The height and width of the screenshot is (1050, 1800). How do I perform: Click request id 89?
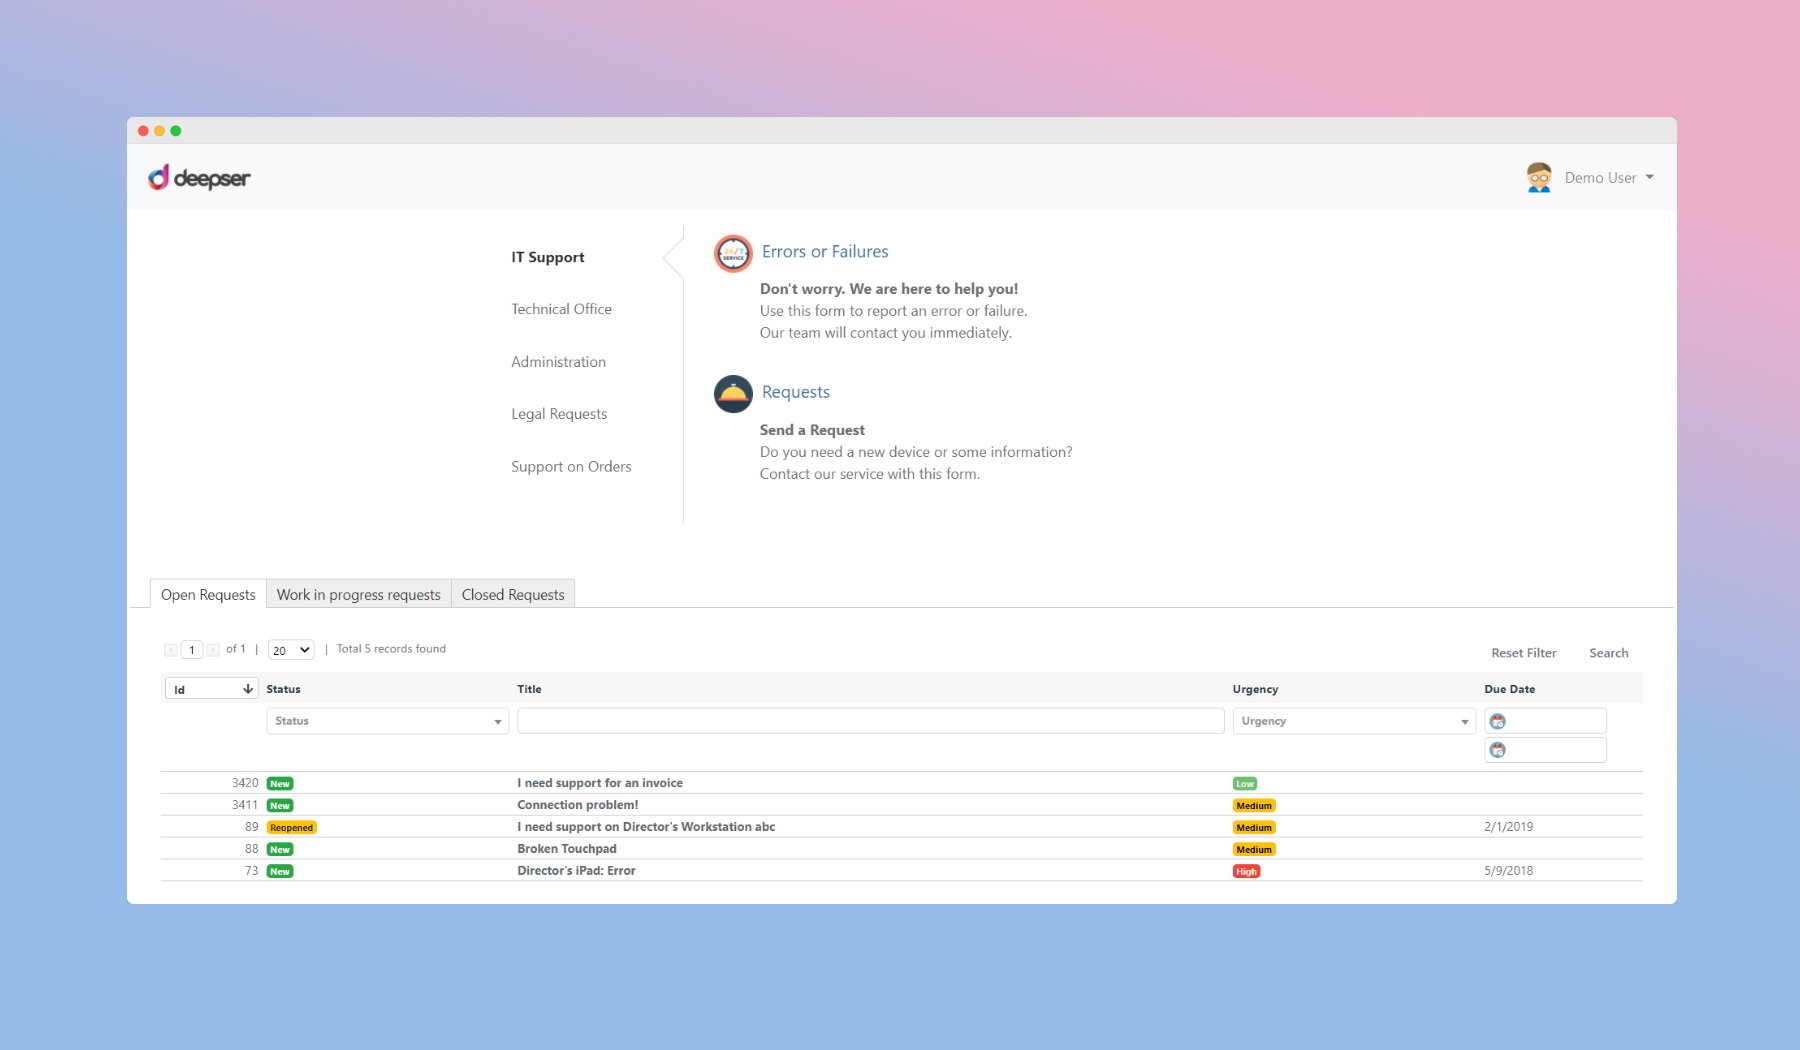coord(251,827)
